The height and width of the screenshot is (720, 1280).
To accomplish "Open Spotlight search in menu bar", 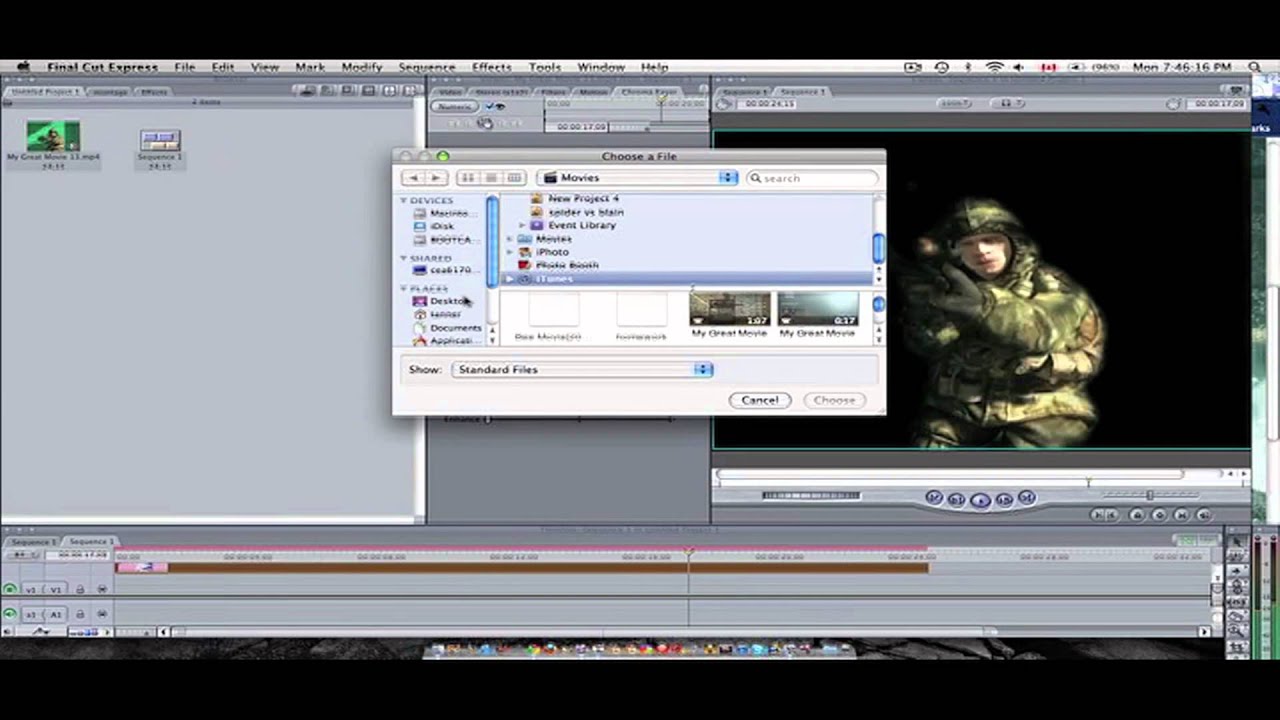I will (1255, 67).
